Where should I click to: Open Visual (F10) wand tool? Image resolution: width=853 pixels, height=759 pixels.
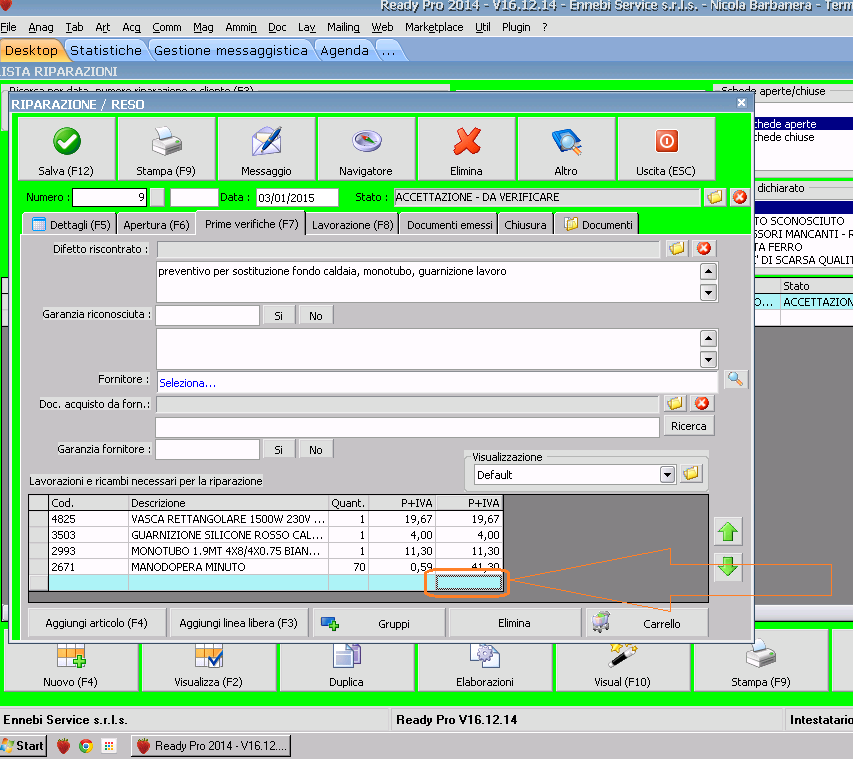click(623, 667)
